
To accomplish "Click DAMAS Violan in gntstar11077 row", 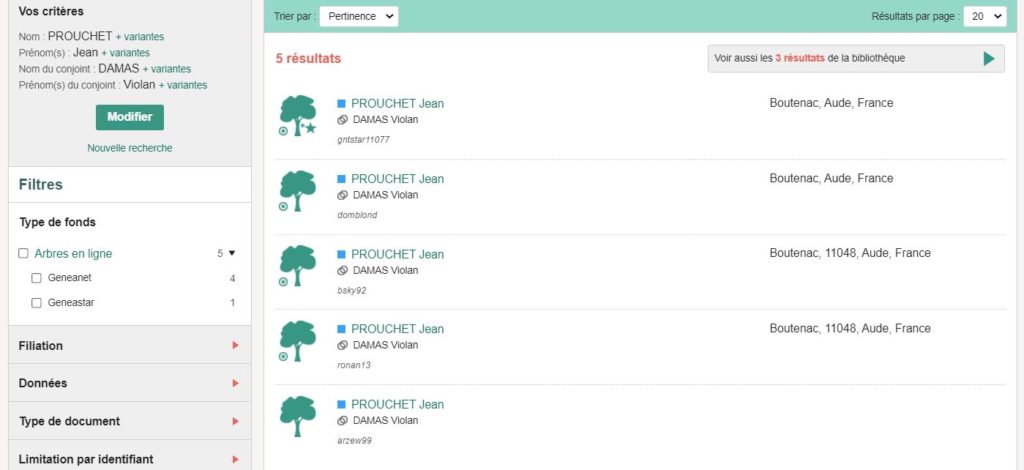I will click(x=385, y=119).
